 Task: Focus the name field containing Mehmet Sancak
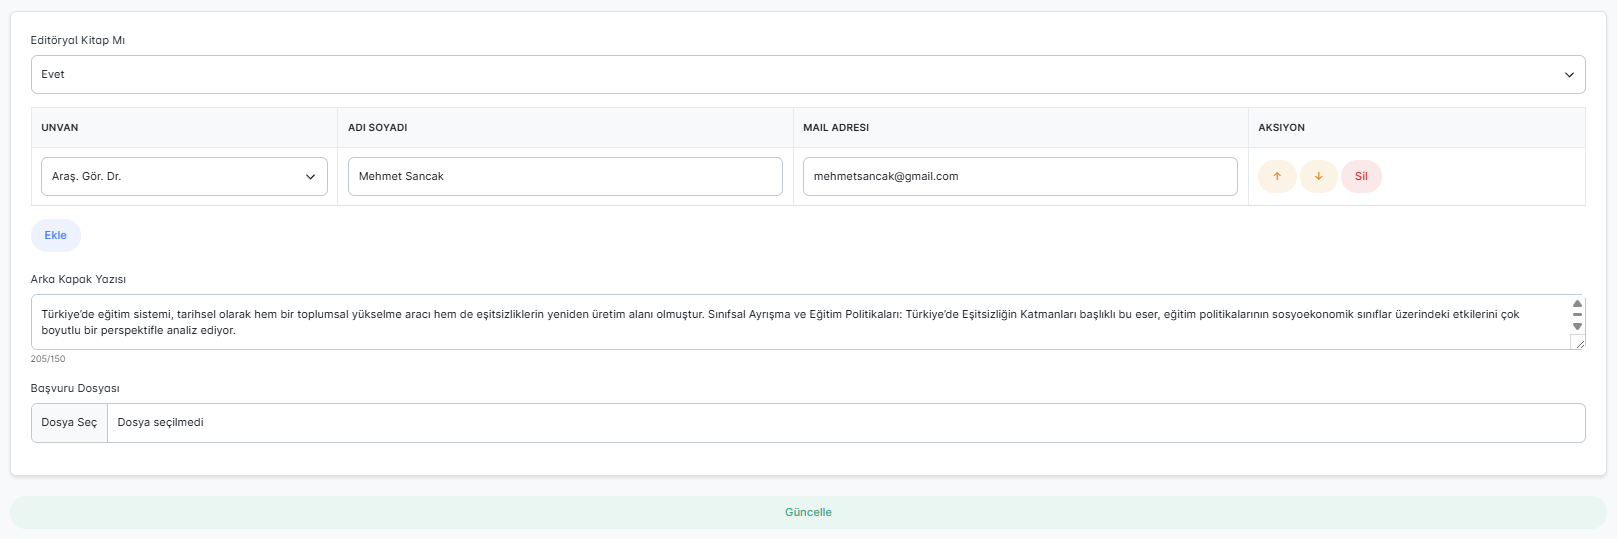pos(565,177)
